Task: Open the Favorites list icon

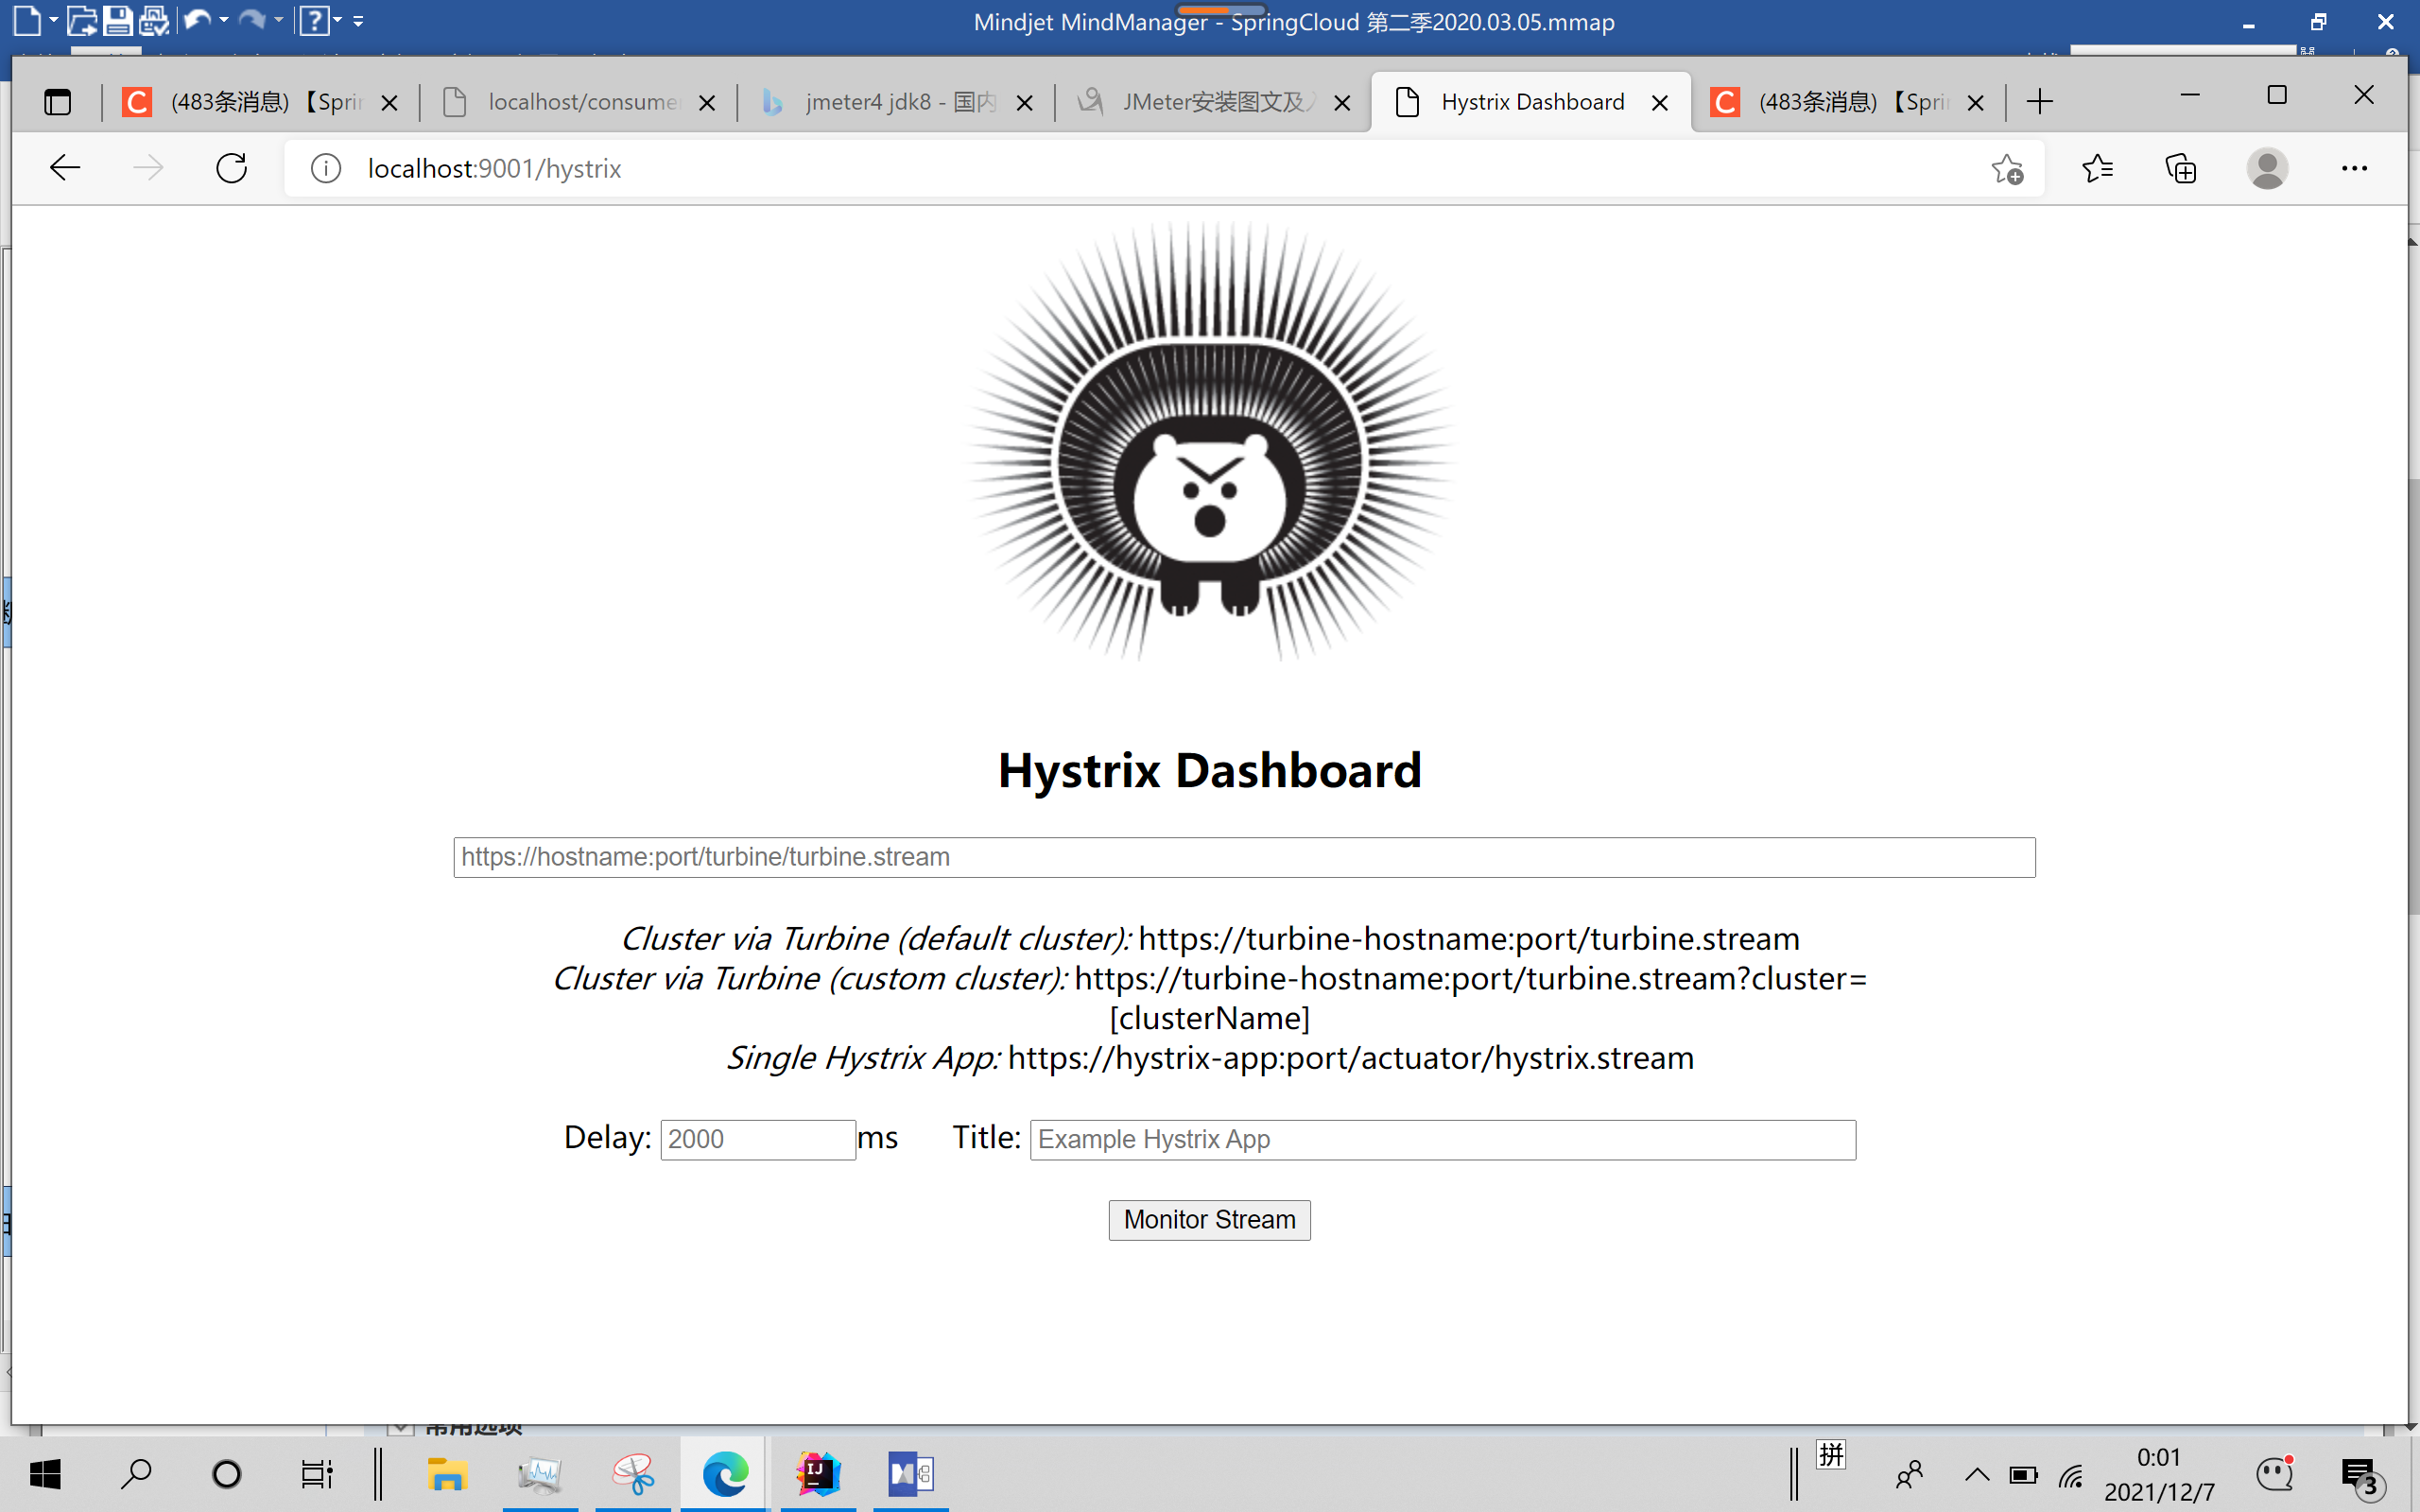Action: coord(2097,168)
